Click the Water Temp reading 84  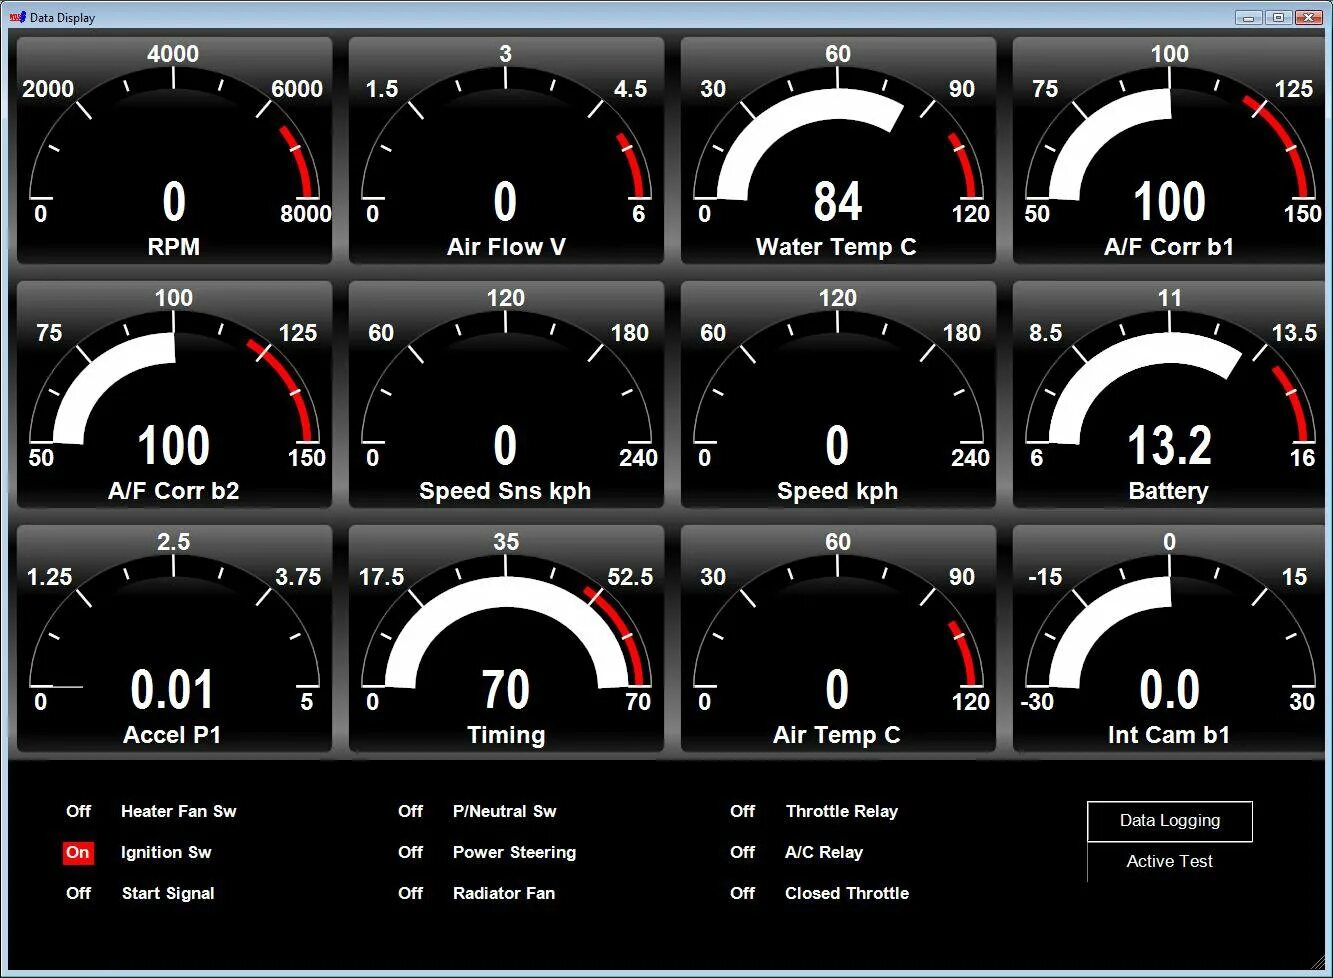point(838,201)
